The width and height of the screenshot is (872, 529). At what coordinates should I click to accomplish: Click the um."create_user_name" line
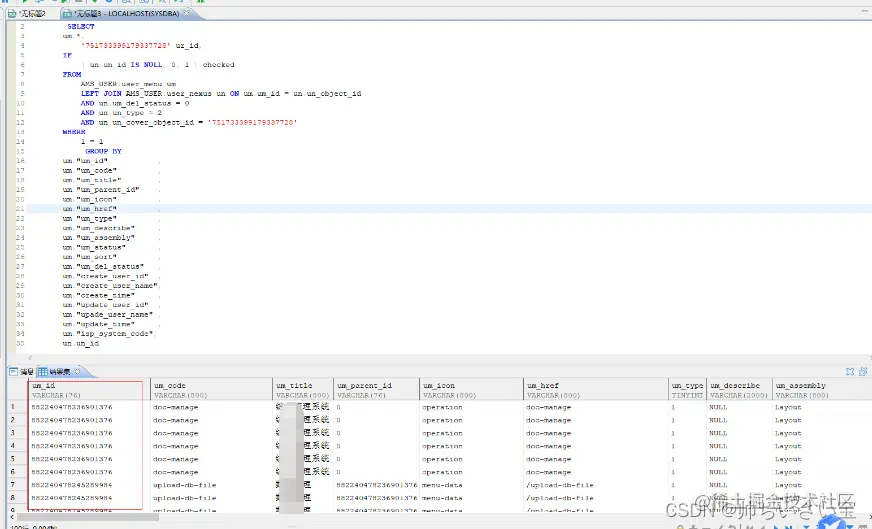[x=110, y=285]
